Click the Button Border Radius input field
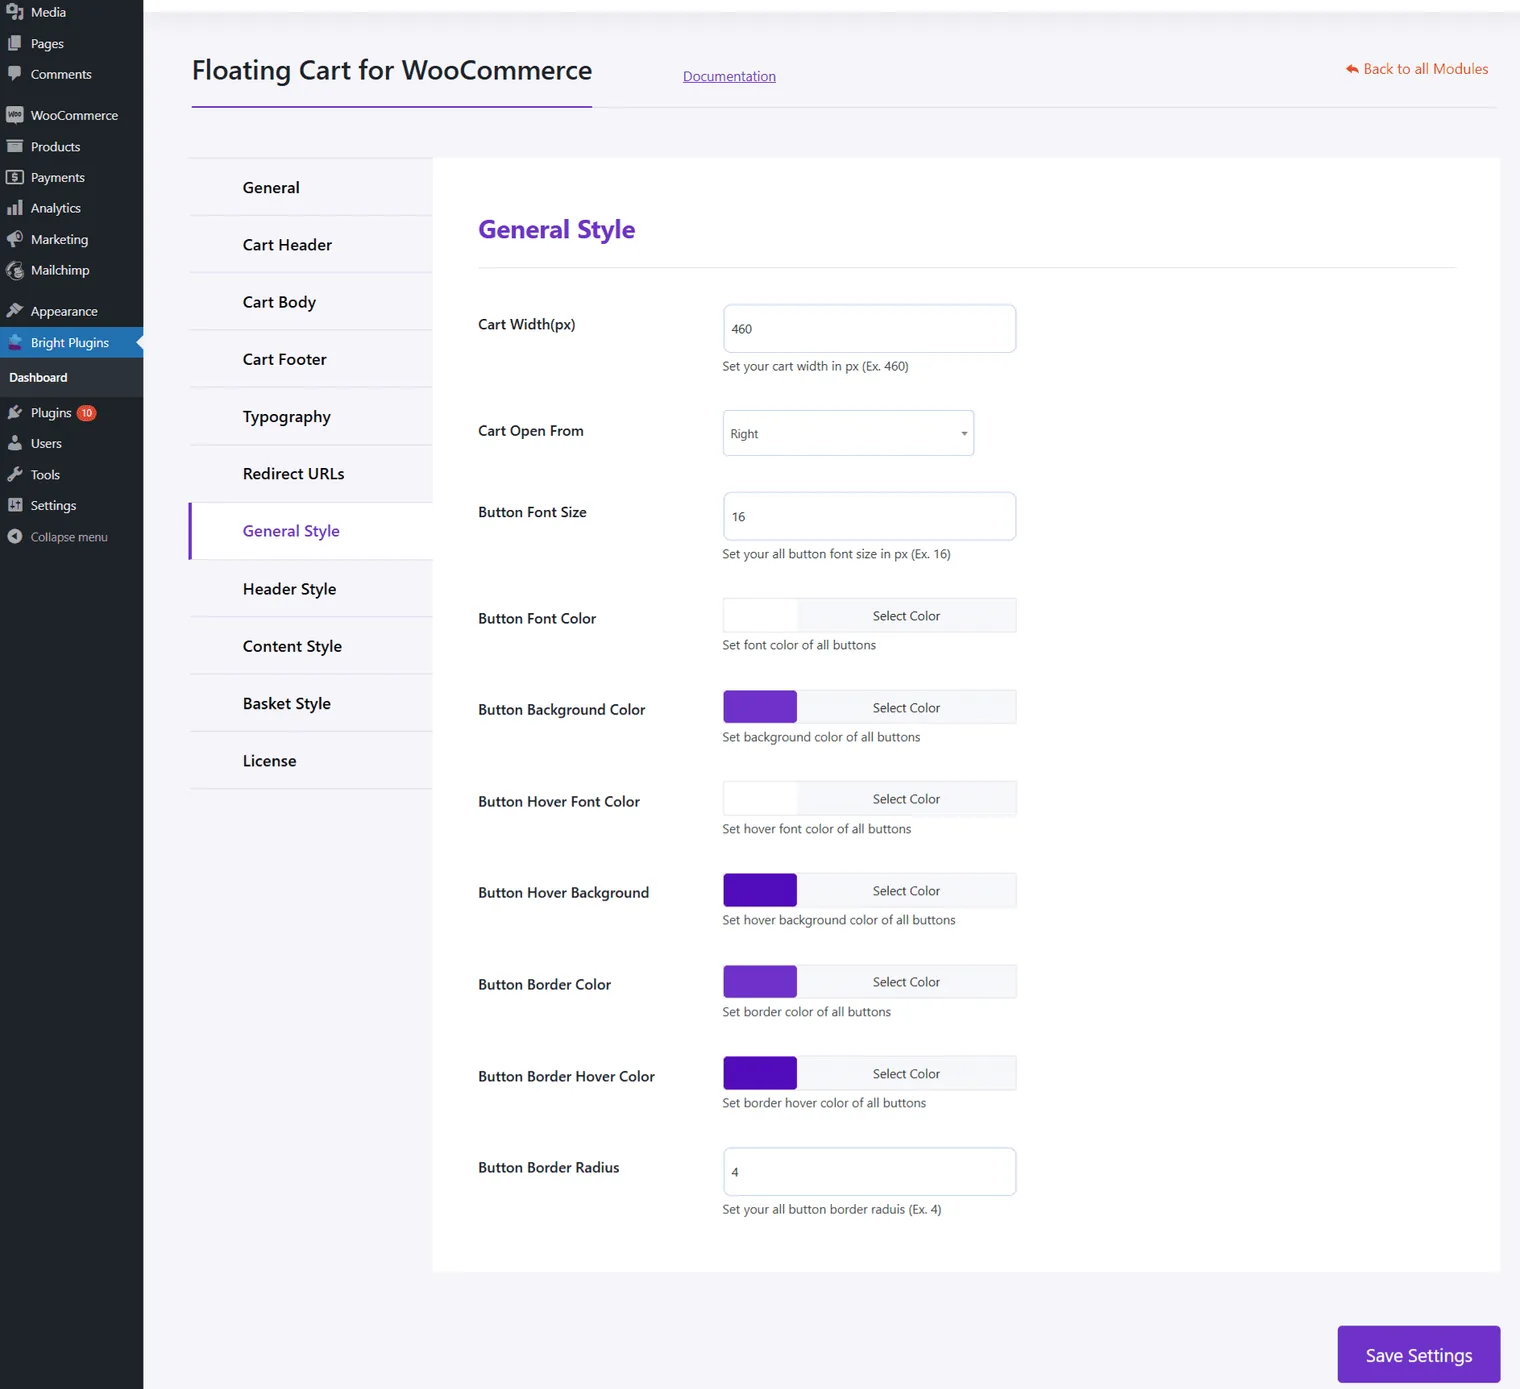 point(869,1171)
